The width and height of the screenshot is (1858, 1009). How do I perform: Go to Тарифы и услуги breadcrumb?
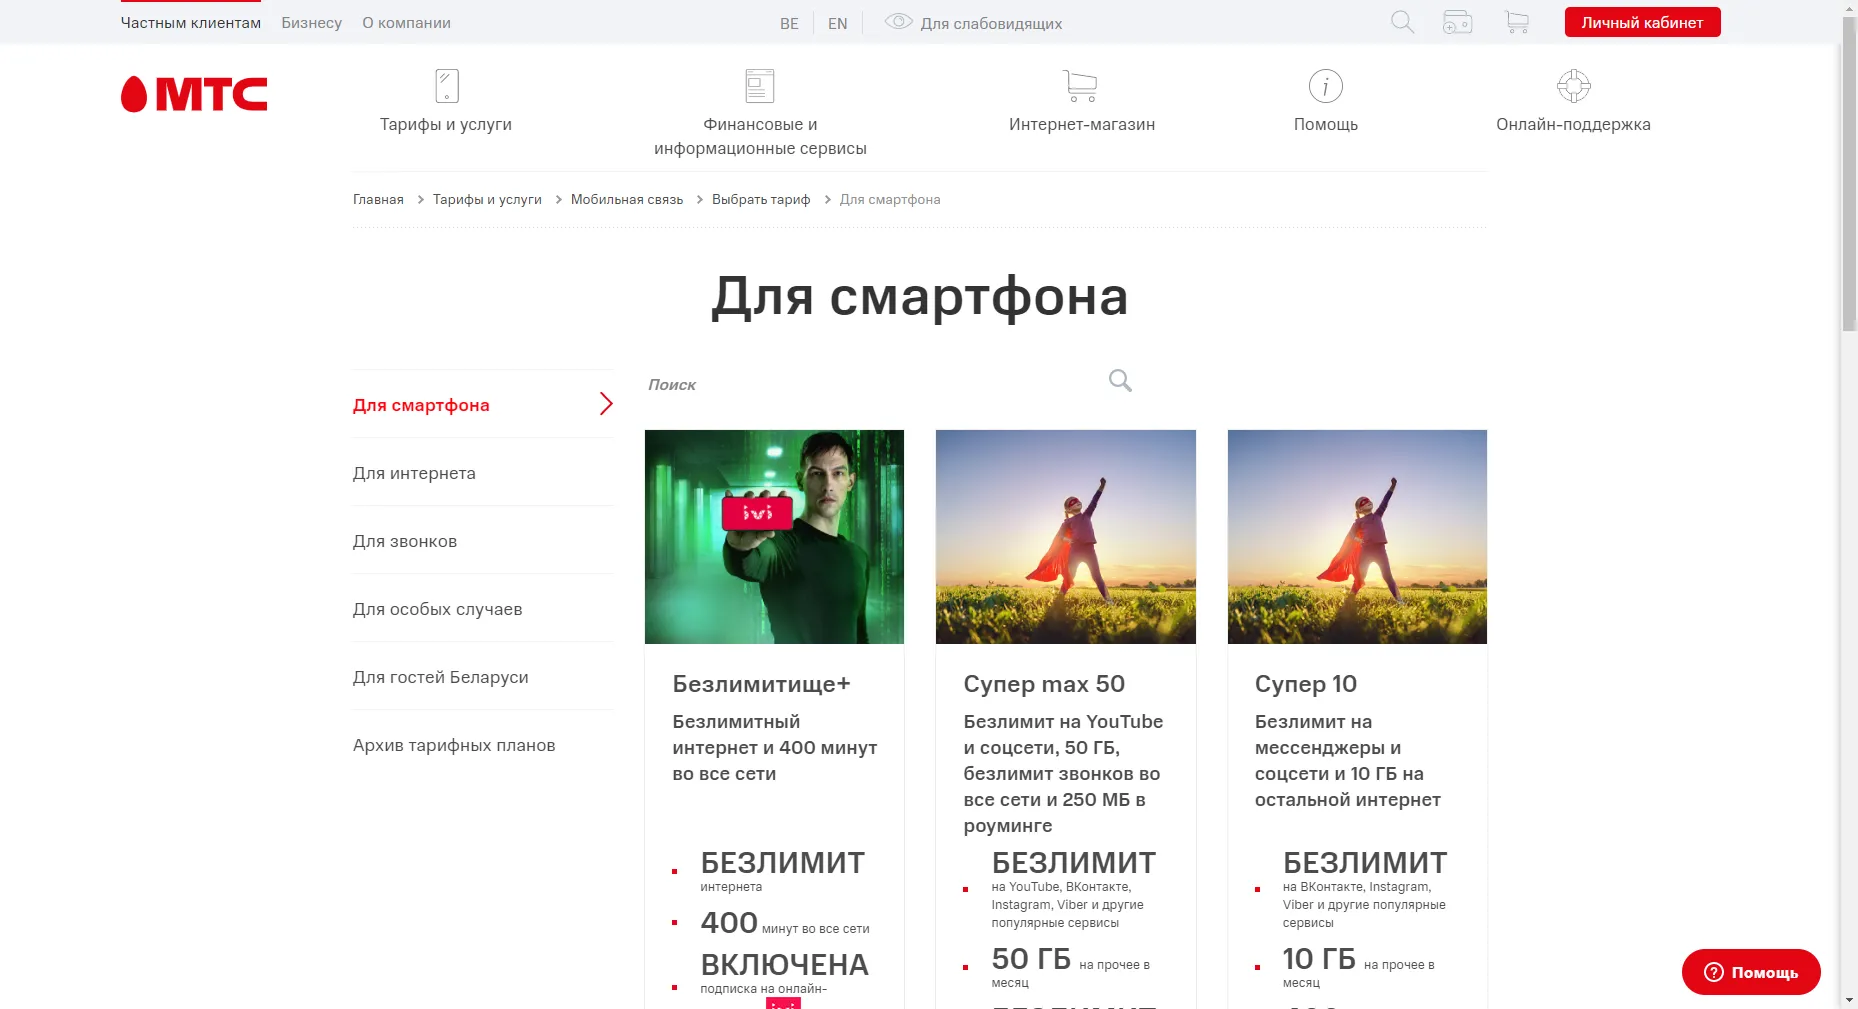487,200
